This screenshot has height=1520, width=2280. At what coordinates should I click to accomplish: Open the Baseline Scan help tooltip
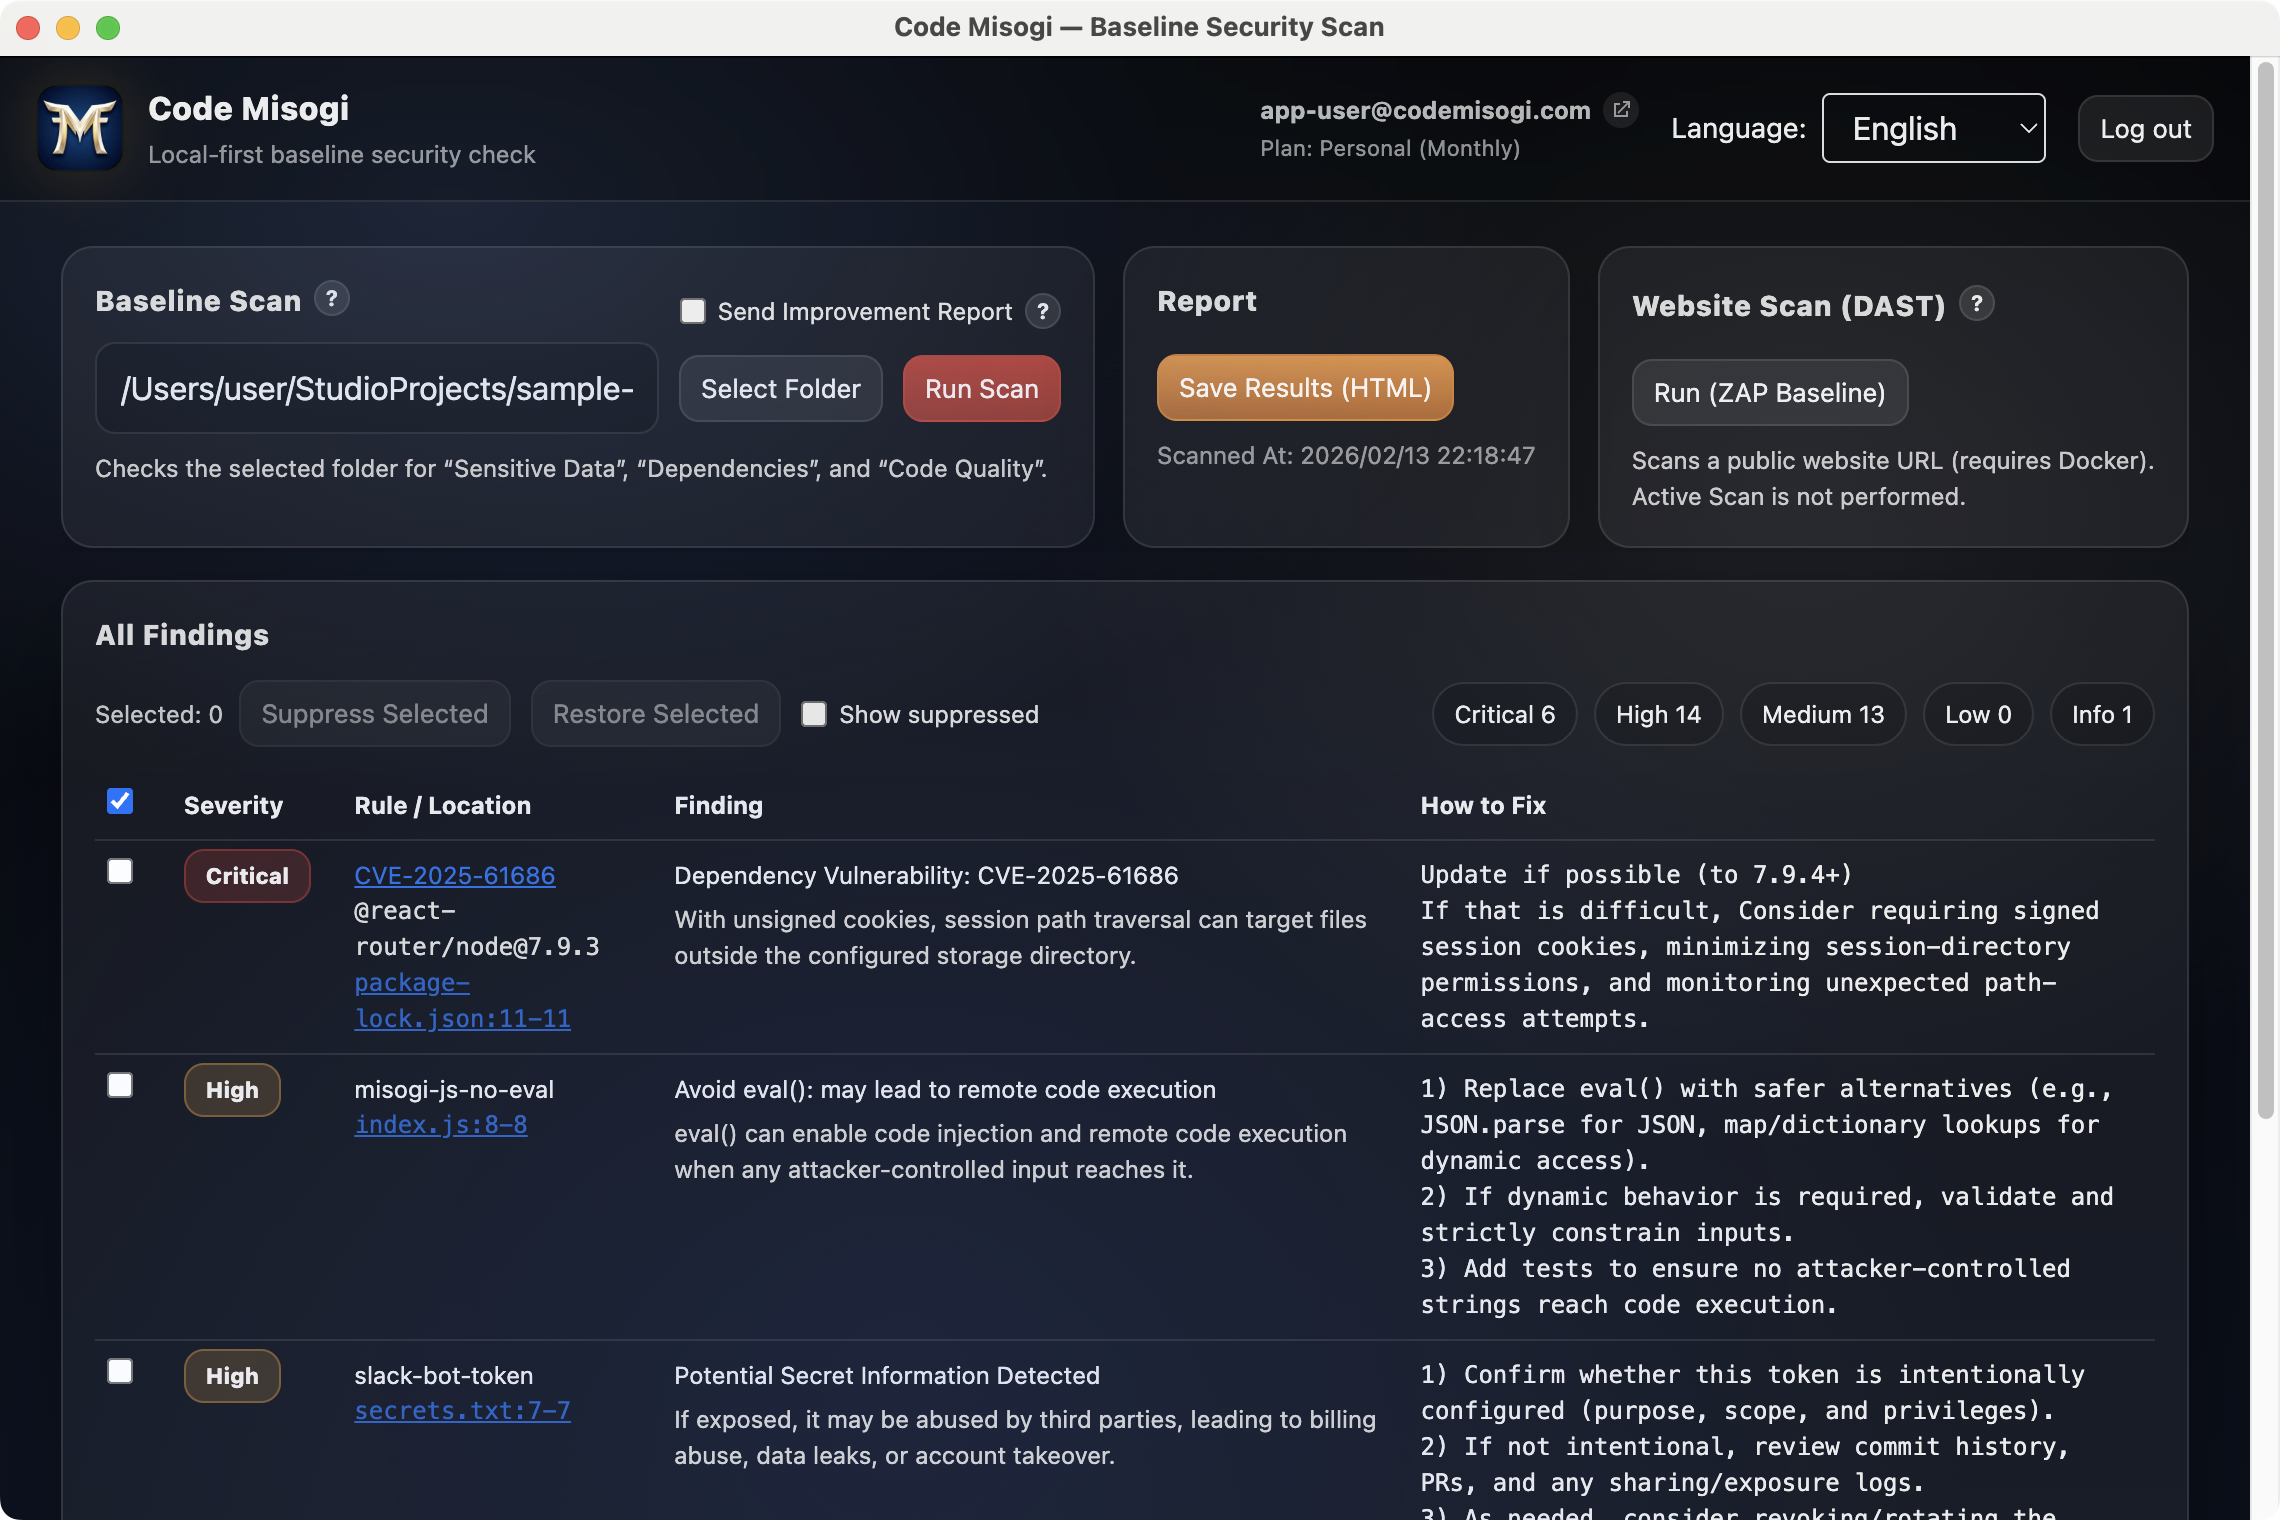click(332, 298)
